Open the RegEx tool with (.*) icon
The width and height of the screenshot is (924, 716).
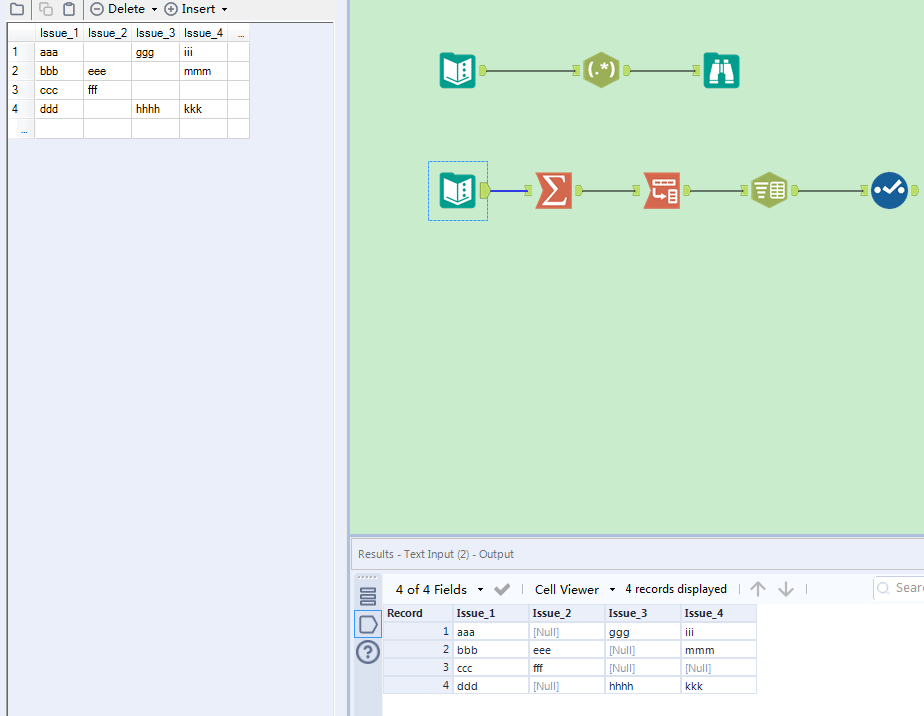click(x=601, y=70)
